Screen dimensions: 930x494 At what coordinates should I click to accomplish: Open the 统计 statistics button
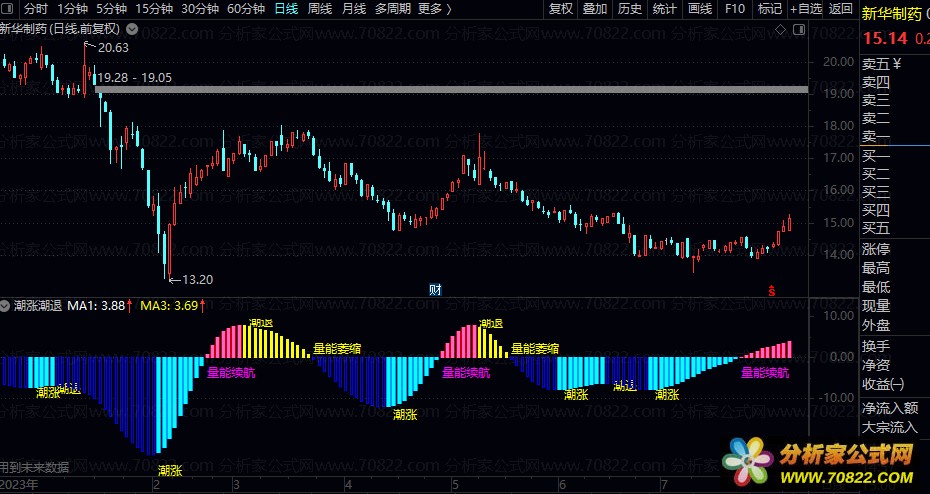664,8
